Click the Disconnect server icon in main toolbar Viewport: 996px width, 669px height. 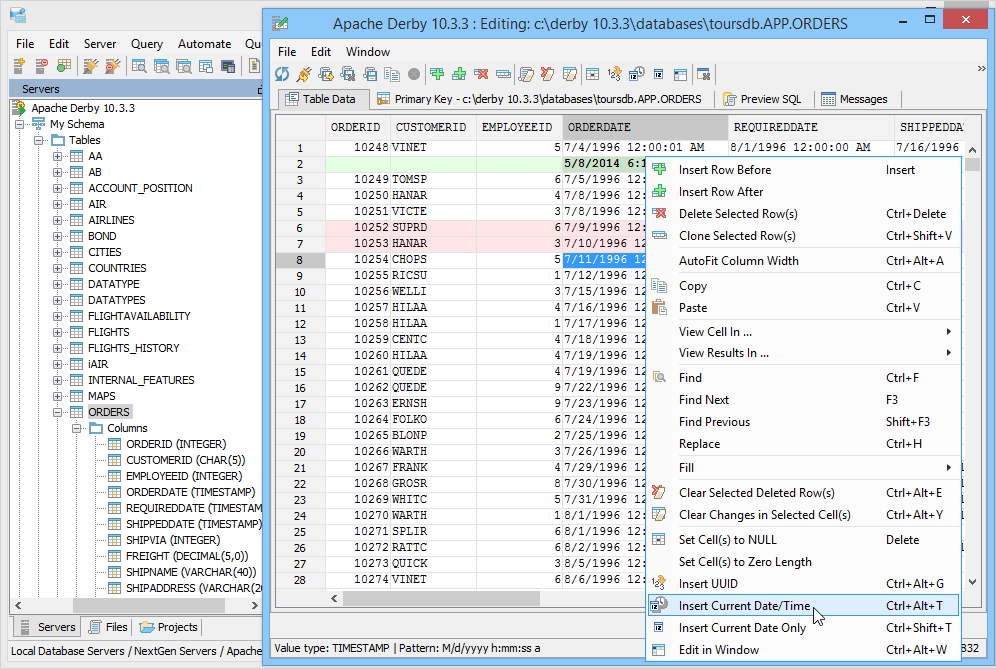[x=113, y=65]
